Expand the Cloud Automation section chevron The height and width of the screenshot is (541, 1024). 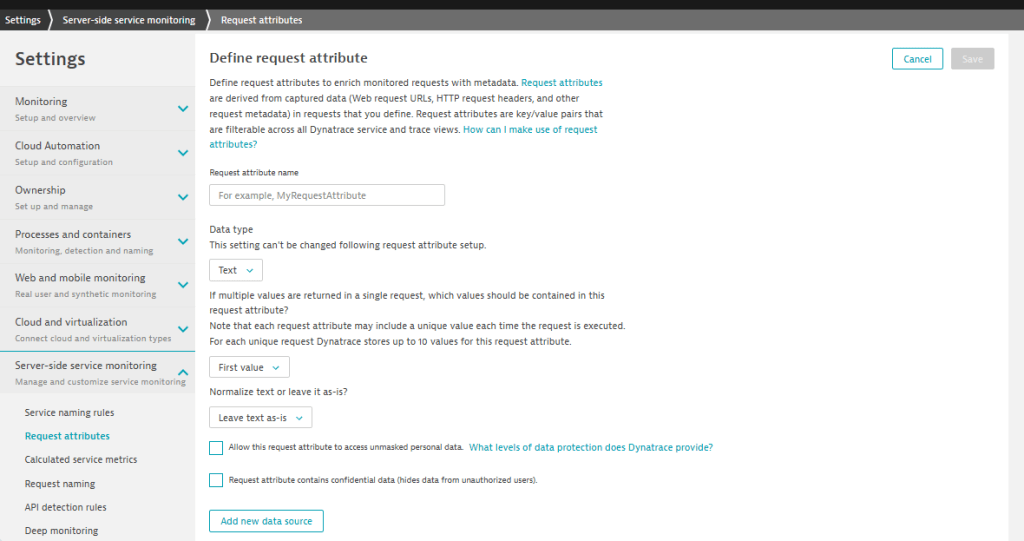(183, 153)
